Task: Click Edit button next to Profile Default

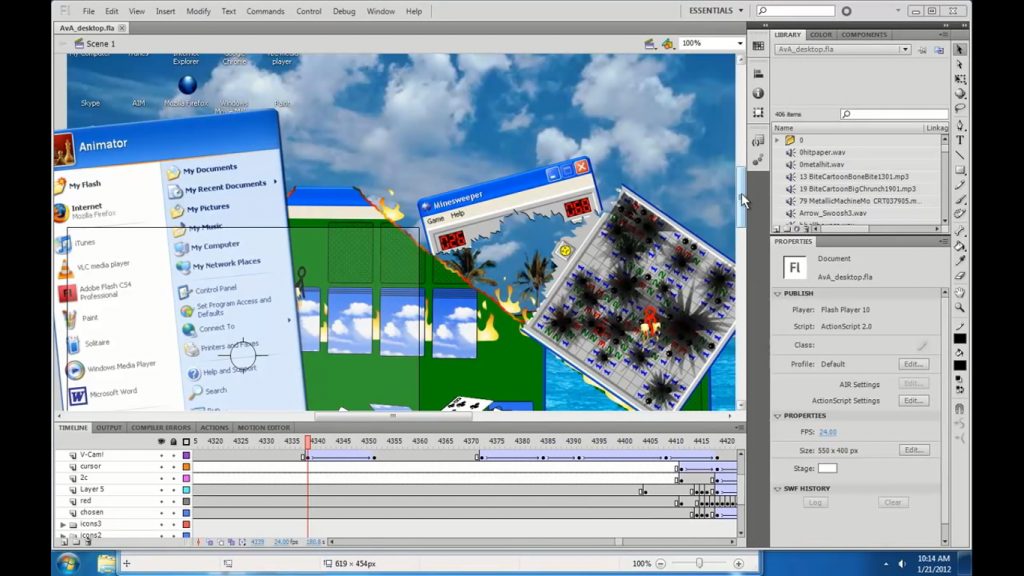Action: (x=913, y=364)
